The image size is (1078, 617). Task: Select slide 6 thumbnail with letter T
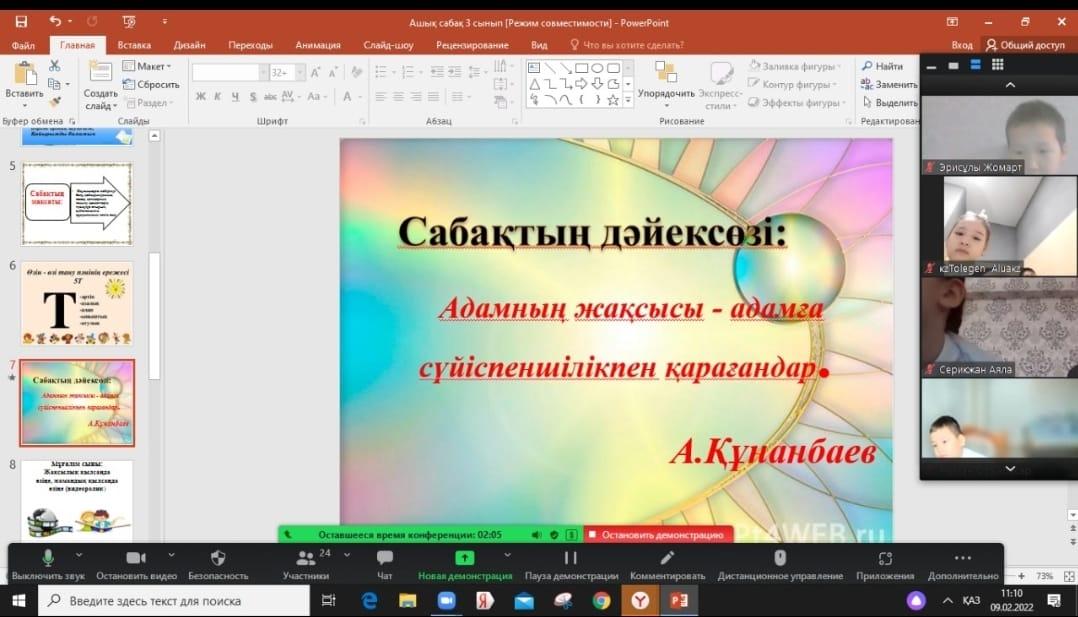click(x=76, y=303)
